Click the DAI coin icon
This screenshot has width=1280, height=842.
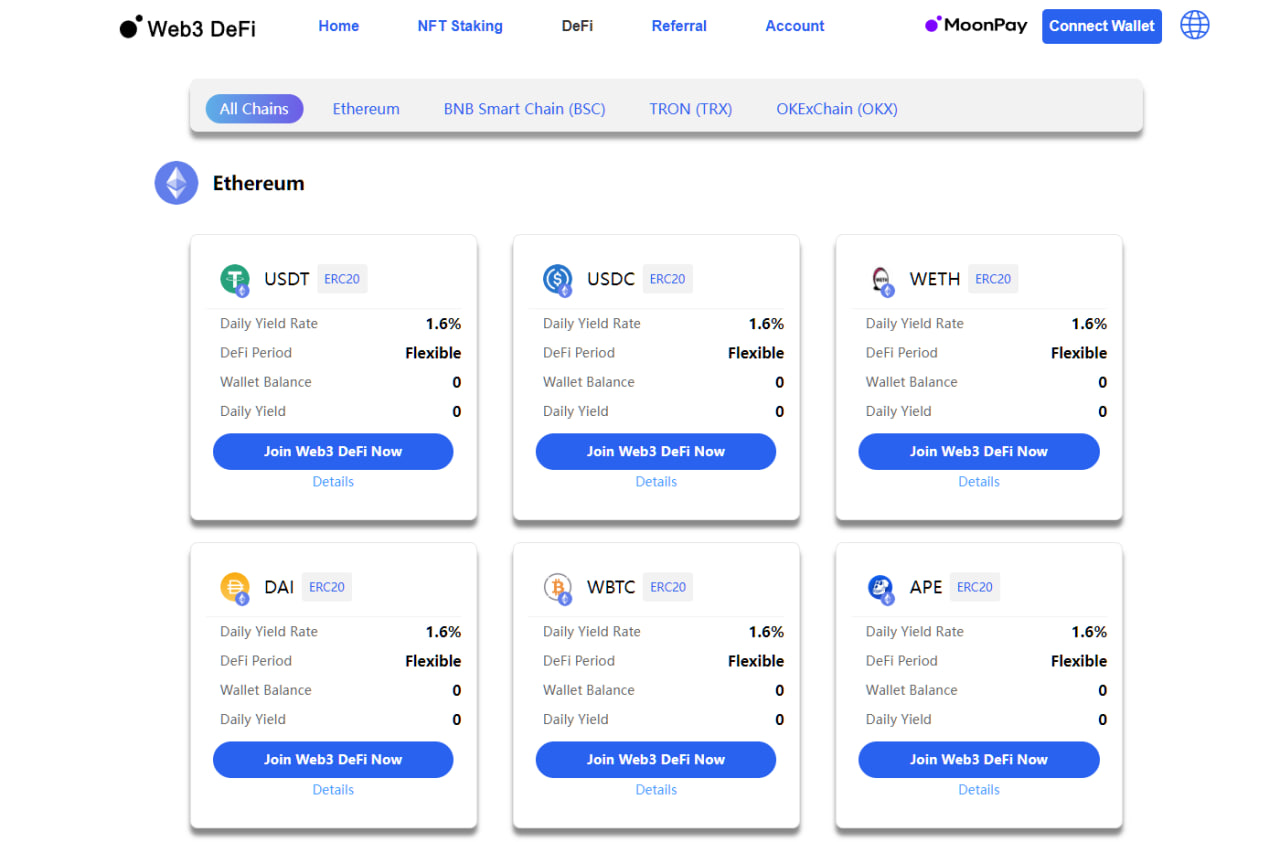[x=235, y=588]
